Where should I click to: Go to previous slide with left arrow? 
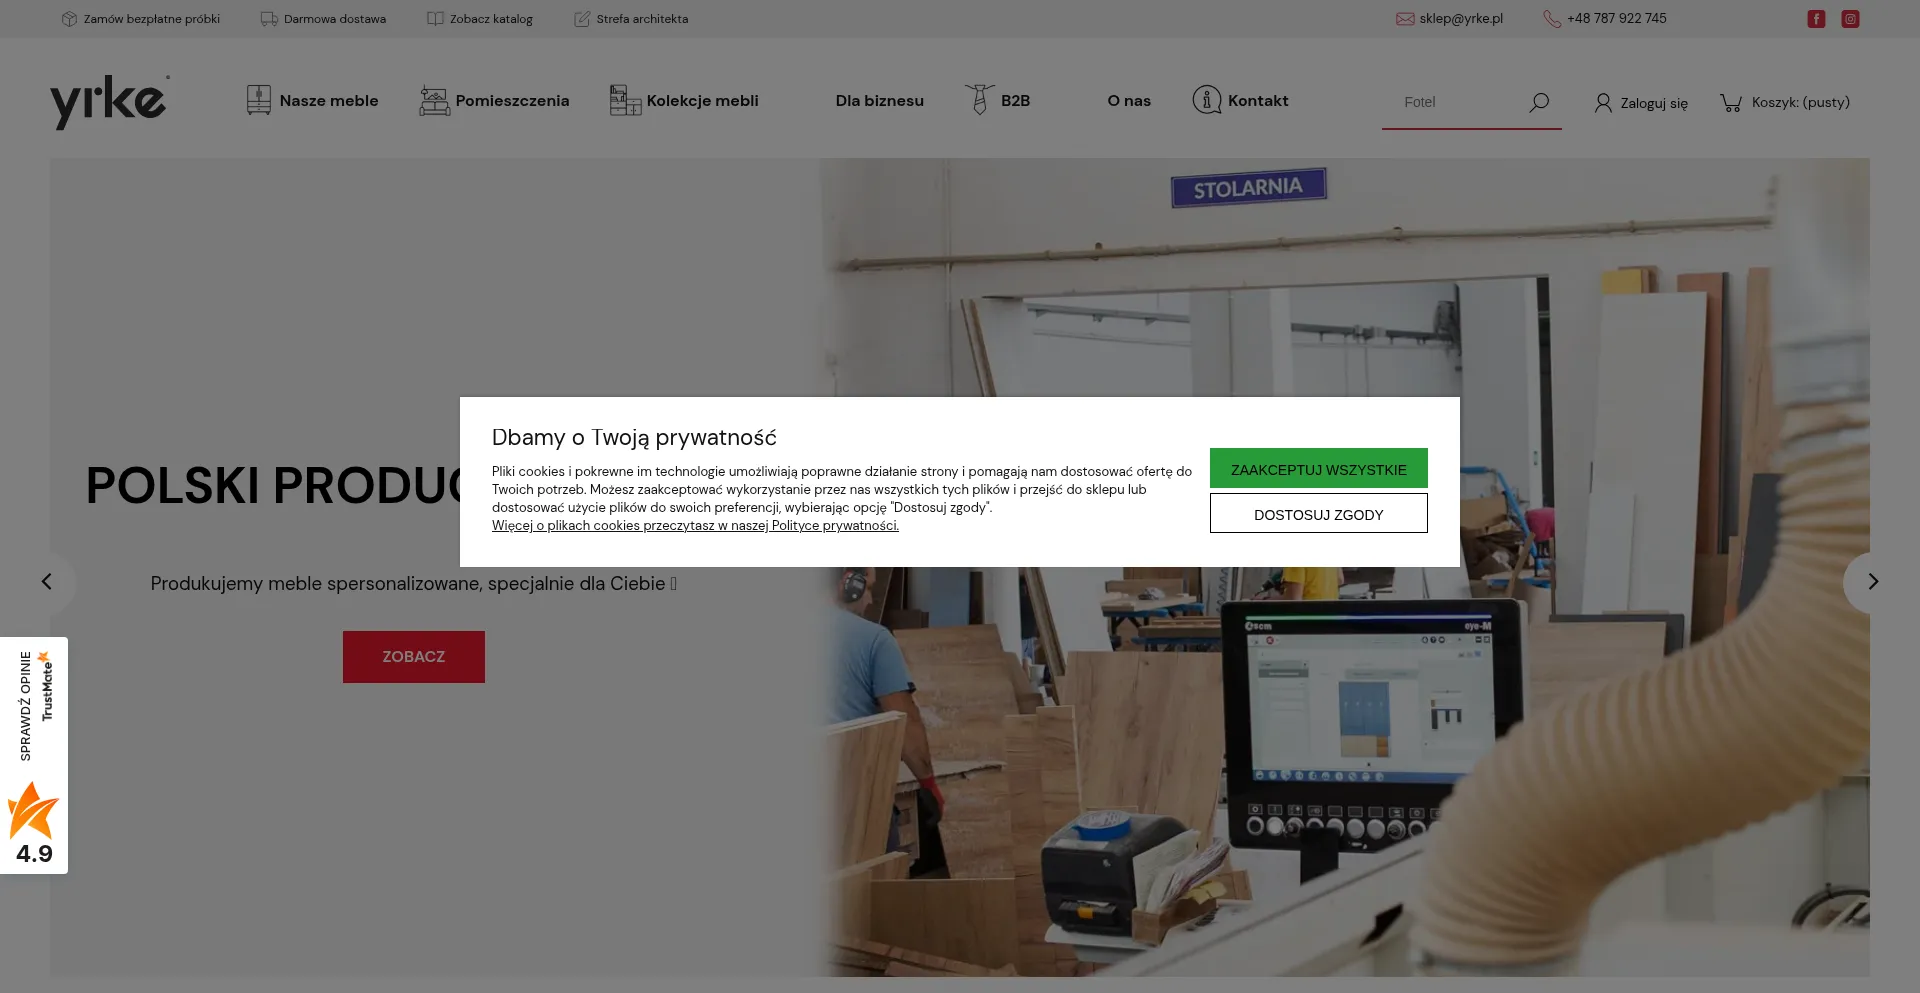pos(47,582)
